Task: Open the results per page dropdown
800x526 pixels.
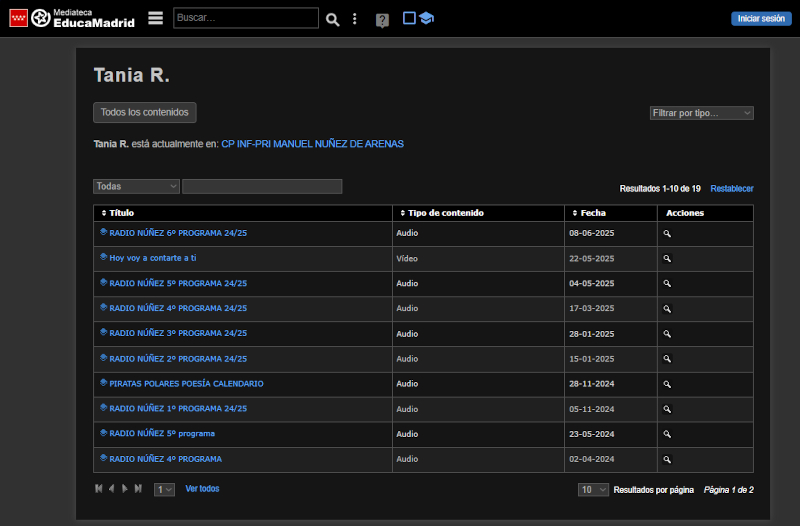Action: 593,489
